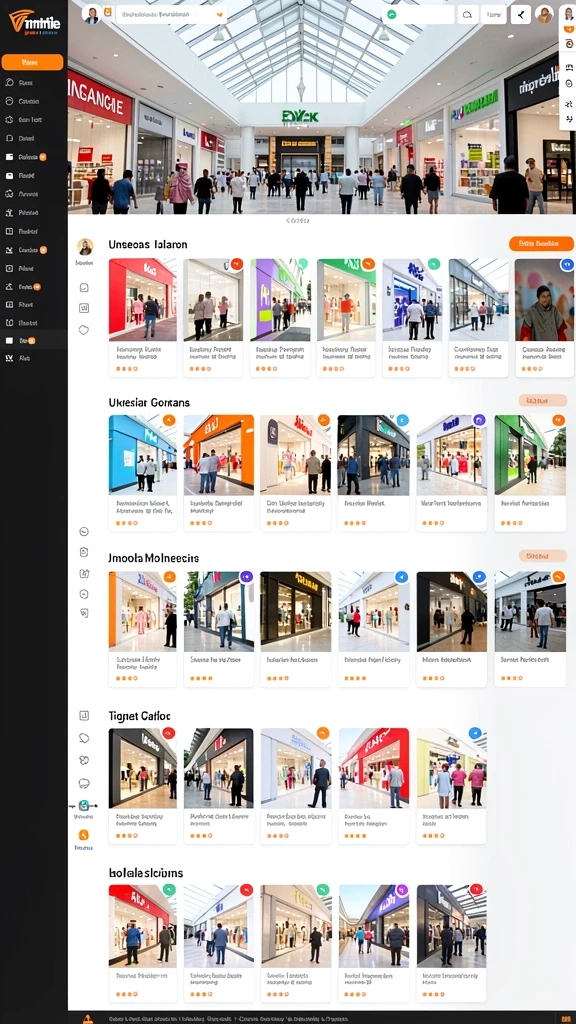Open the bolalasloiums section heading
Viewport: 576px width, 1024px height.
click(x=146, y=872)
